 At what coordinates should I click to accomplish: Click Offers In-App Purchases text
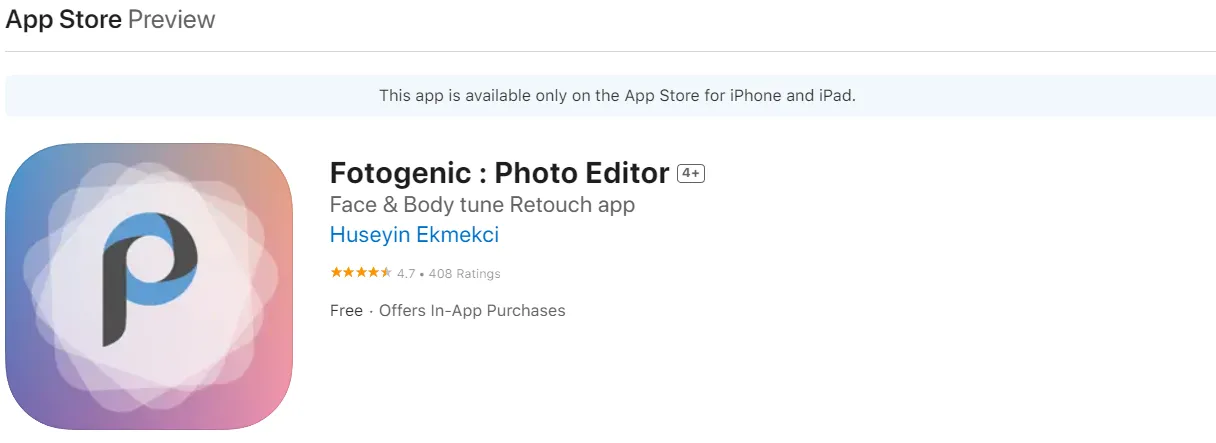472,310
